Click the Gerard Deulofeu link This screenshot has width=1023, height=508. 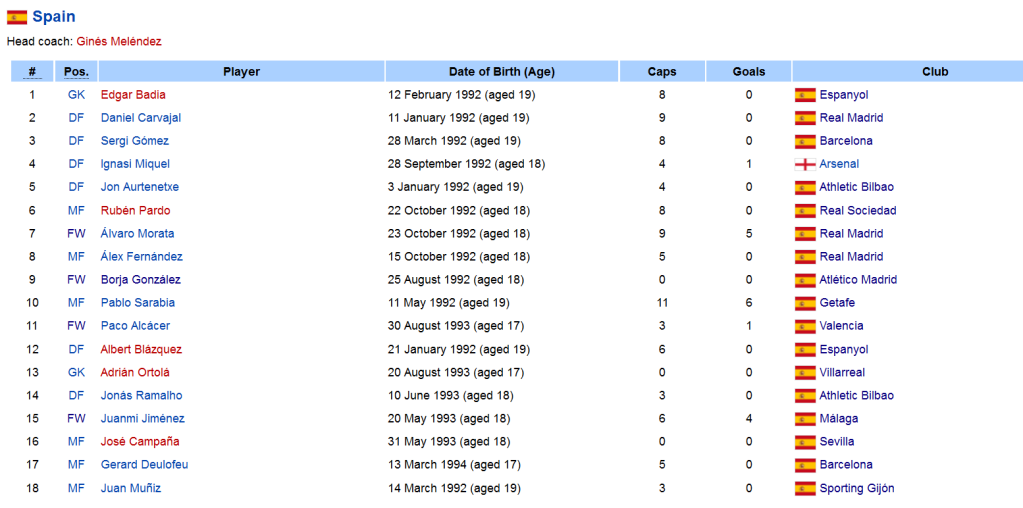tap(144, 465)
